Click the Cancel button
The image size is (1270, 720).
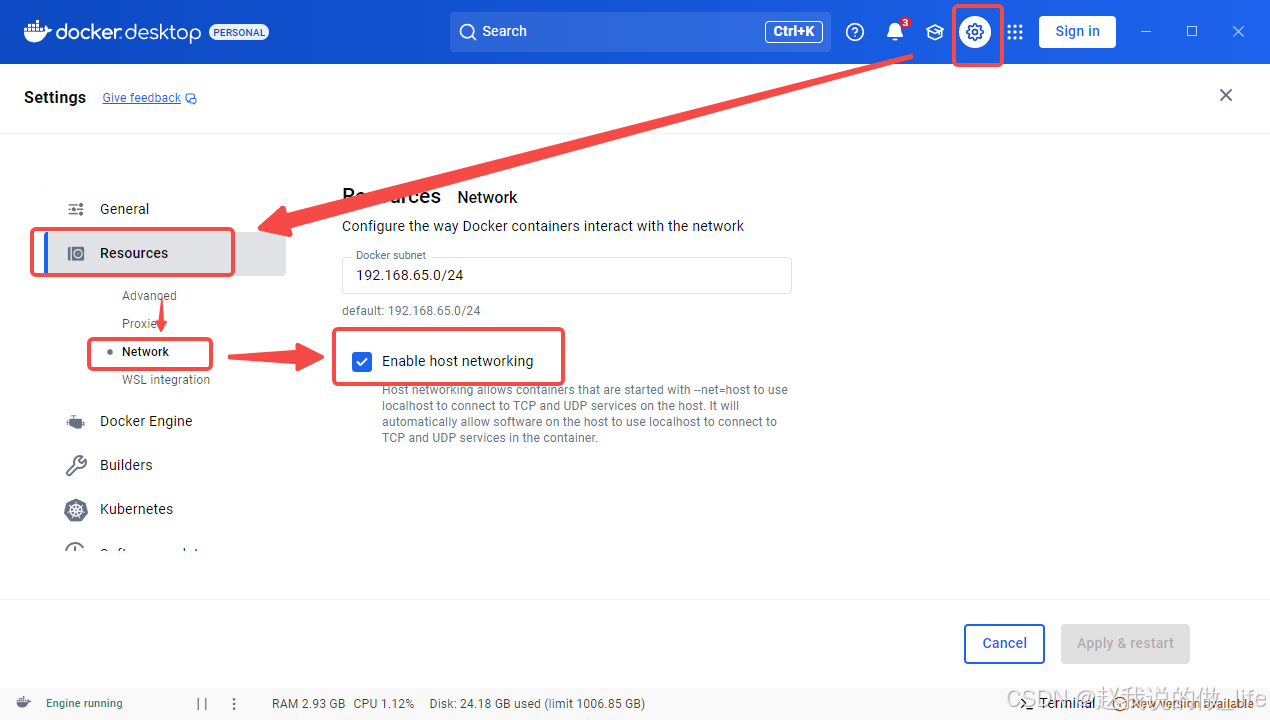1004,644
